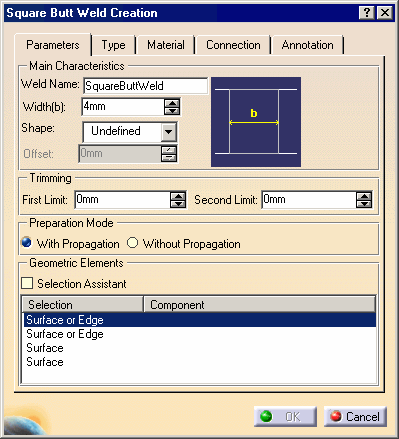Decrease Second Limit with down arrow
Screen dimensions: 399x439
click(x=364, y=204)
